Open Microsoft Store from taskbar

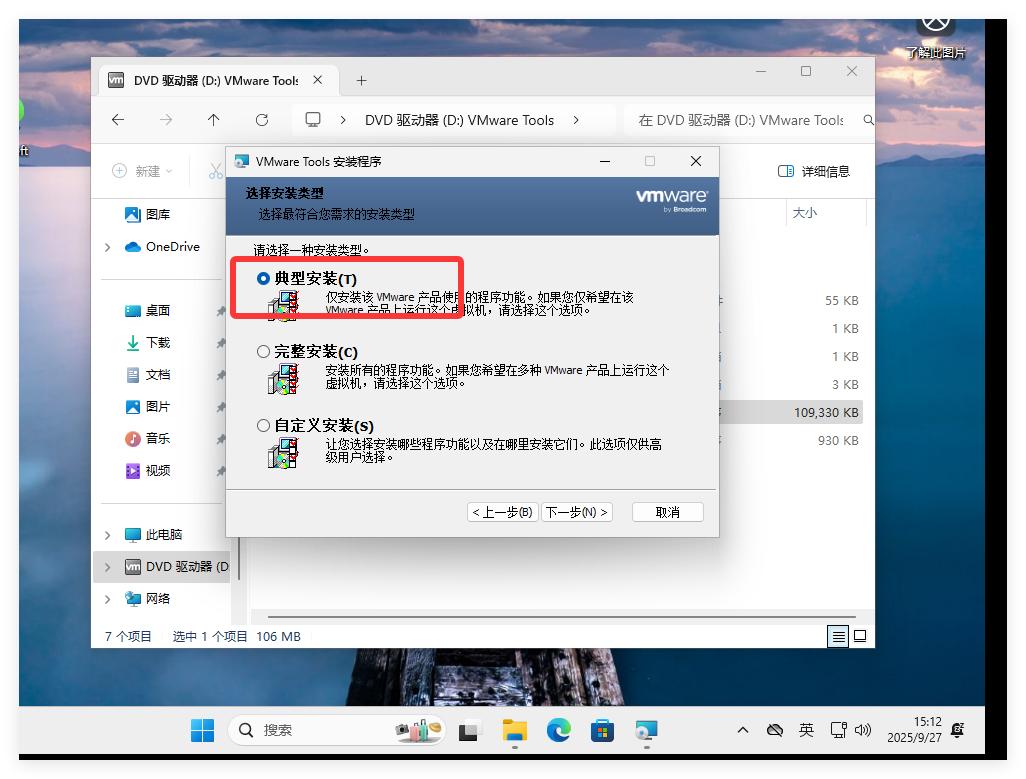point(601,732)
